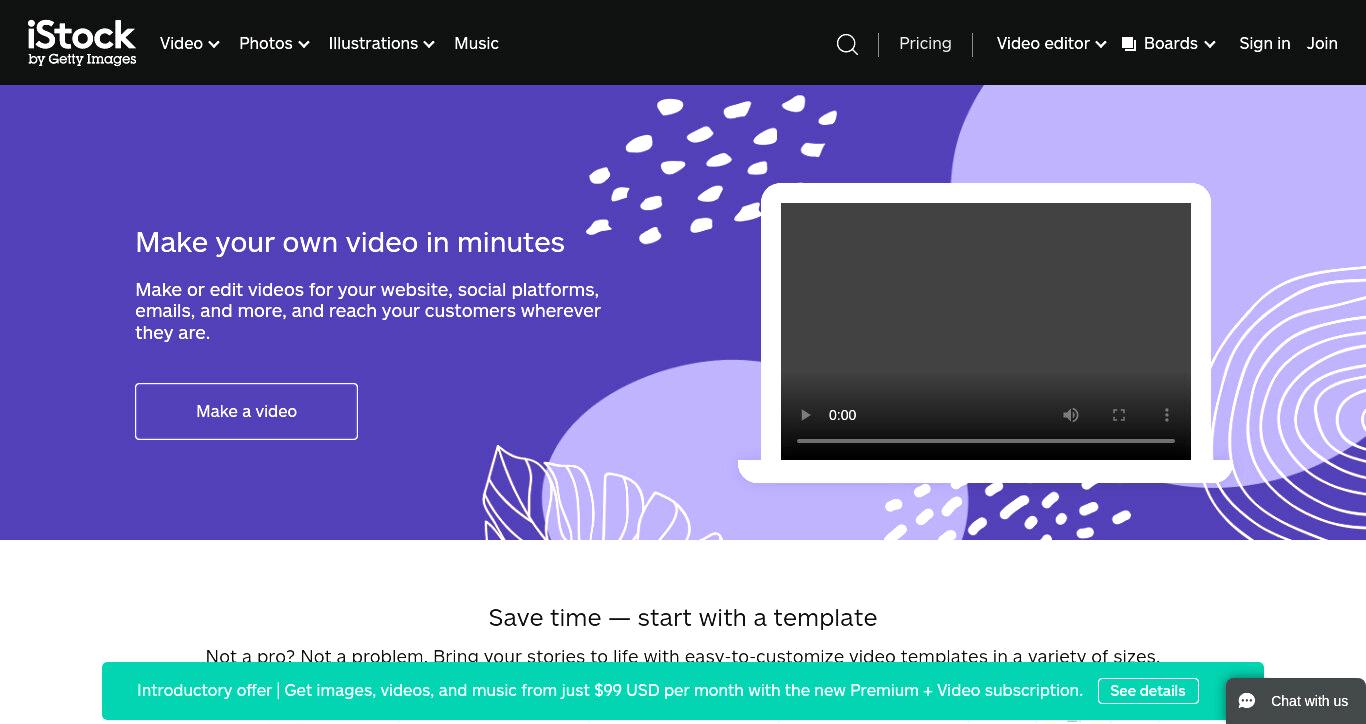This screenshot has height=724, width=1366.
Task: Click the chat bubble icon
Action: 1247,701
